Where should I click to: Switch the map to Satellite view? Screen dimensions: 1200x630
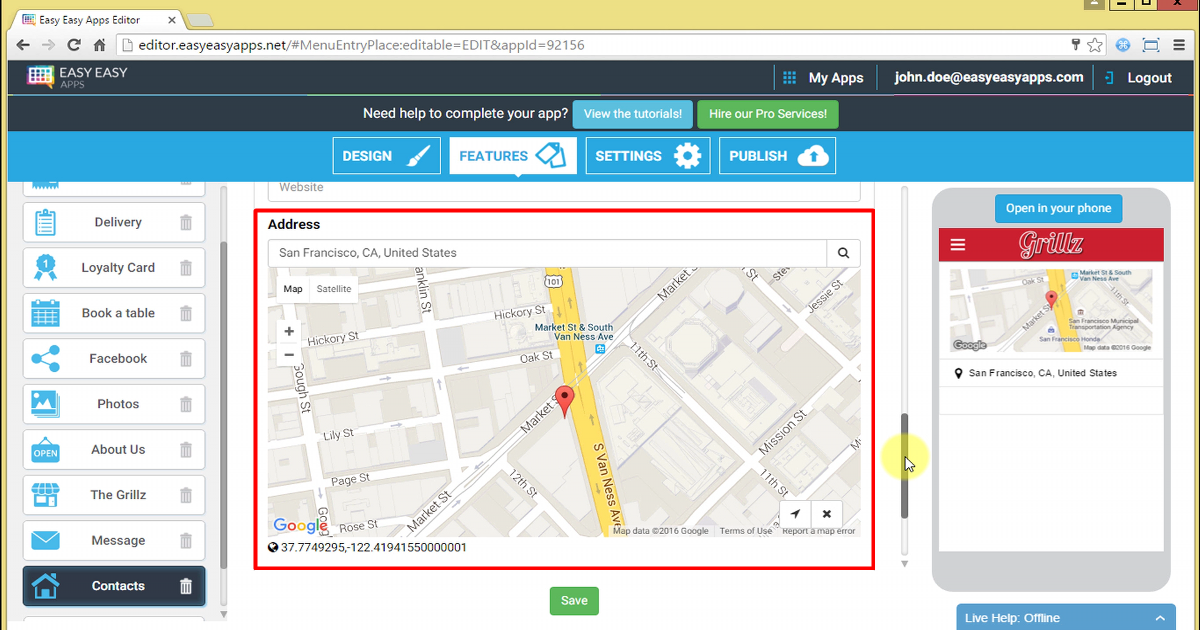coord(334,288)
